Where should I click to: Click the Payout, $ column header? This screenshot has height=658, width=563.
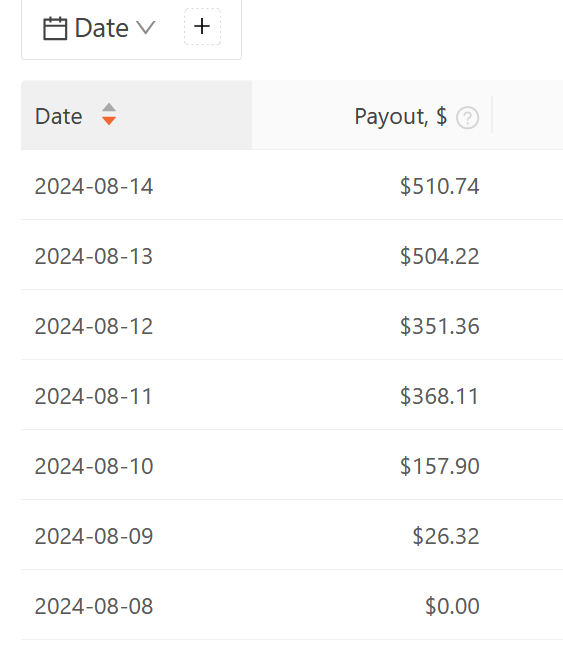coord(401,116)
